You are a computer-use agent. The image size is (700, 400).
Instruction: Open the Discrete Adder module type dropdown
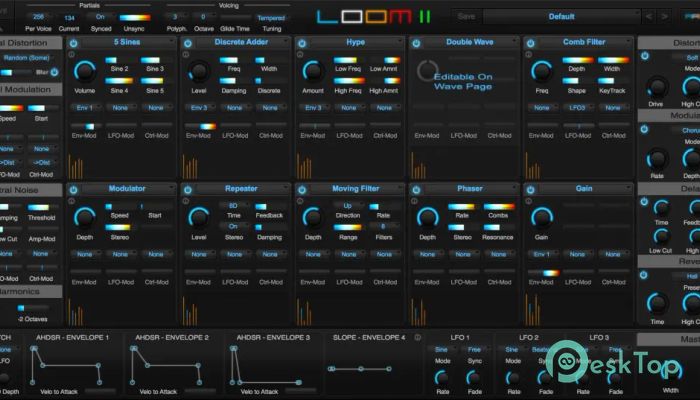click(242, 42)
